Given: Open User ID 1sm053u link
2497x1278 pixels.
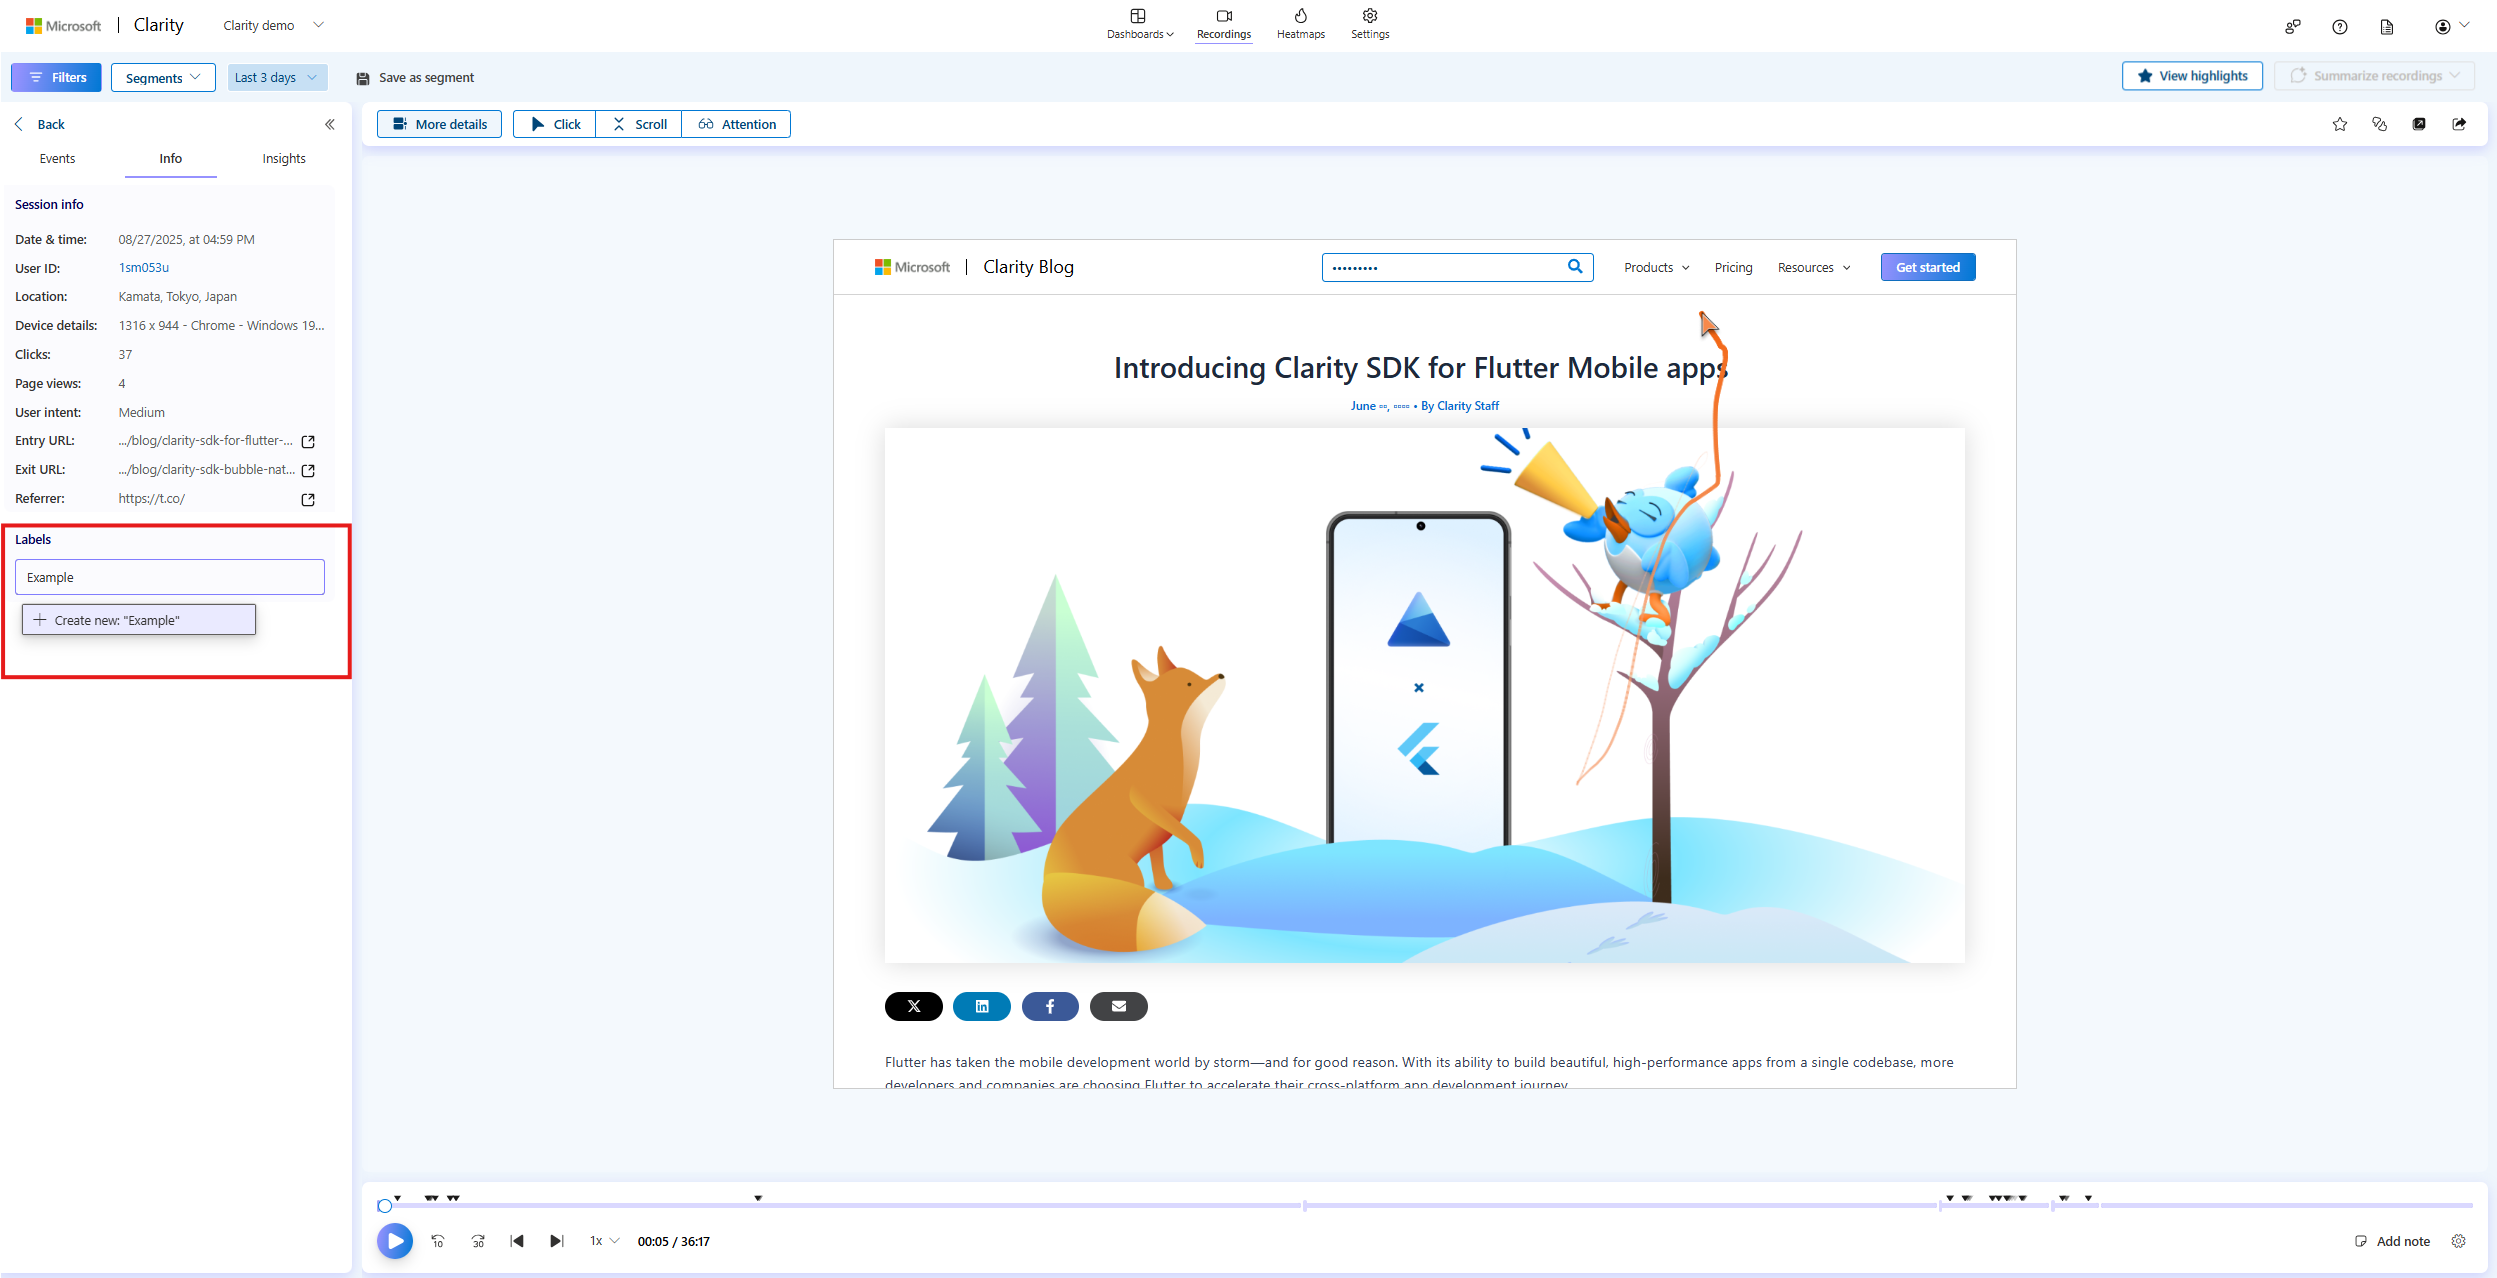Looking at the screenshot, I should (x=144, y=268).
